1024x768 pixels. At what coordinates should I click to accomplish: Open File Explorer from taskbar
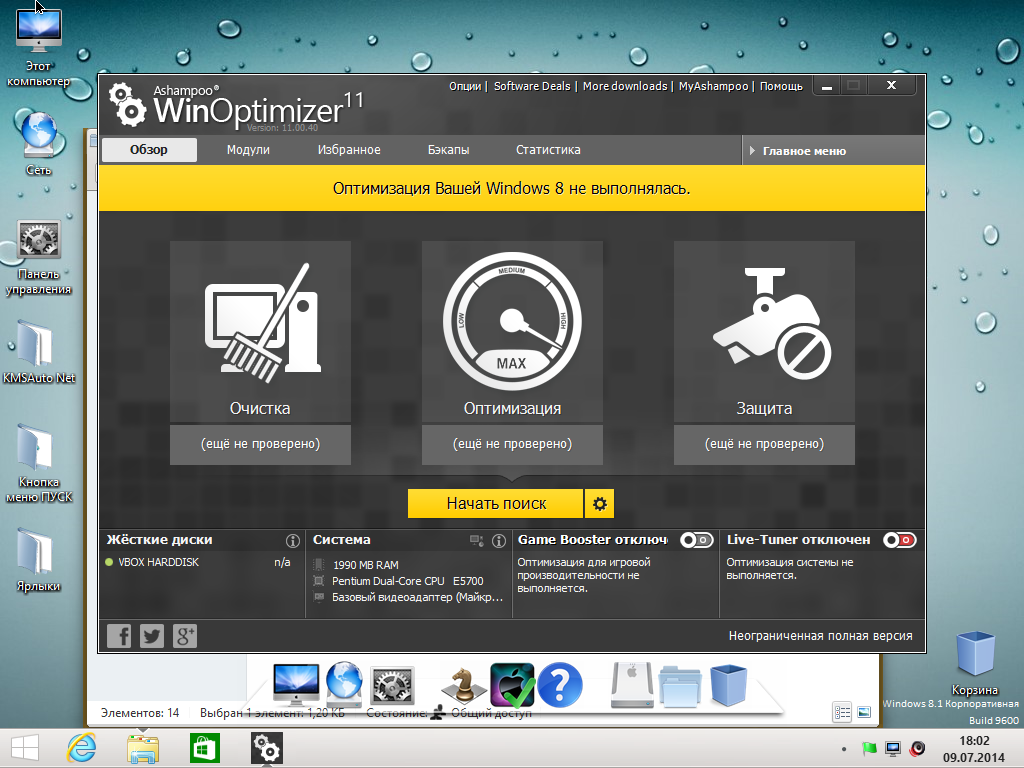142,748
